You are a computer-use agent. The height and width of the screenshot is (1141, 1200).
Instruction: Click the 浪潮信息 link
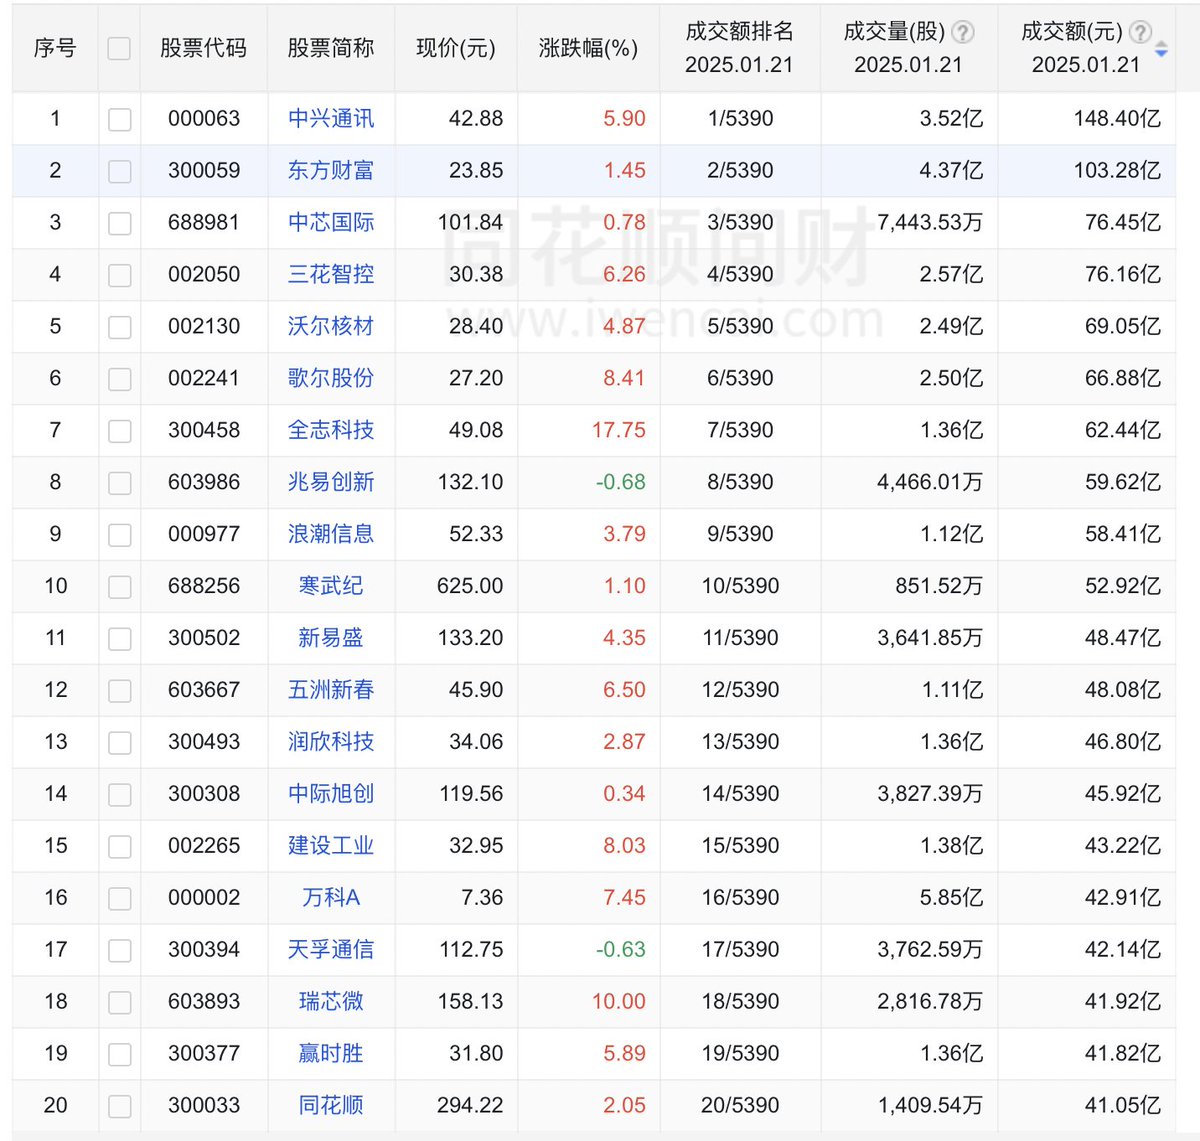click(x=331, y=535)
